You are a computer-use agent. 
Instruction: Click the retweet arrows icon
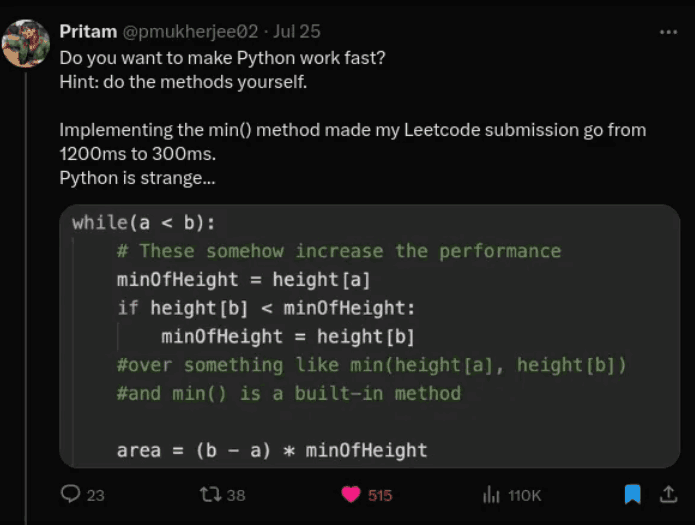(x=210, y=494)
